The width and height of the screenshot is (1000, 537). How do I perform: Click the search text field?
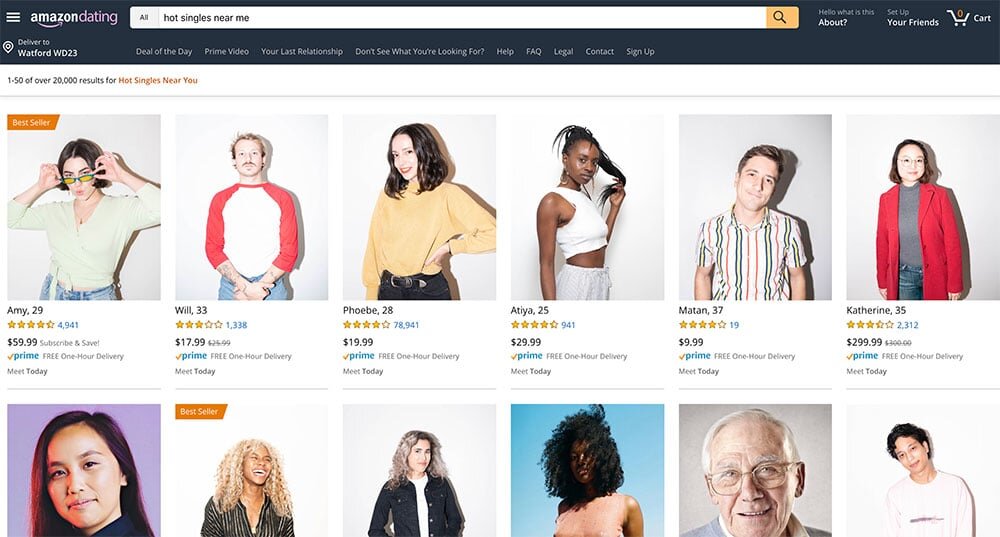point(462,18)
